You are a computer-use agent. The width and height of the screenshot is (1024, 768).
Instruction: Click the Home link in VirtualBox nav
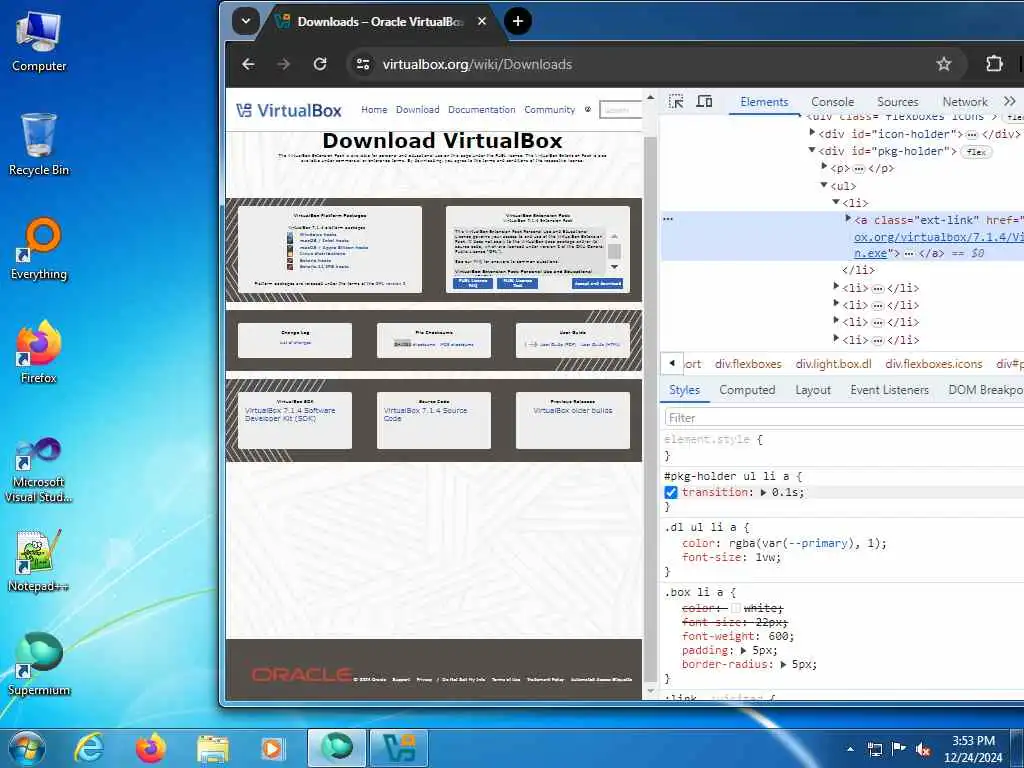tap(374, 110)
